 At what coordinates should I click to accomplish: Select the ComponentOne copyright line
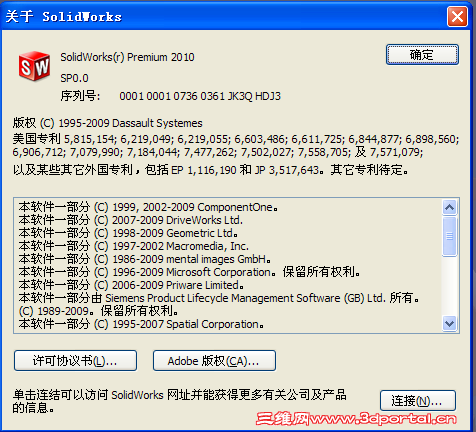point(148,207)
